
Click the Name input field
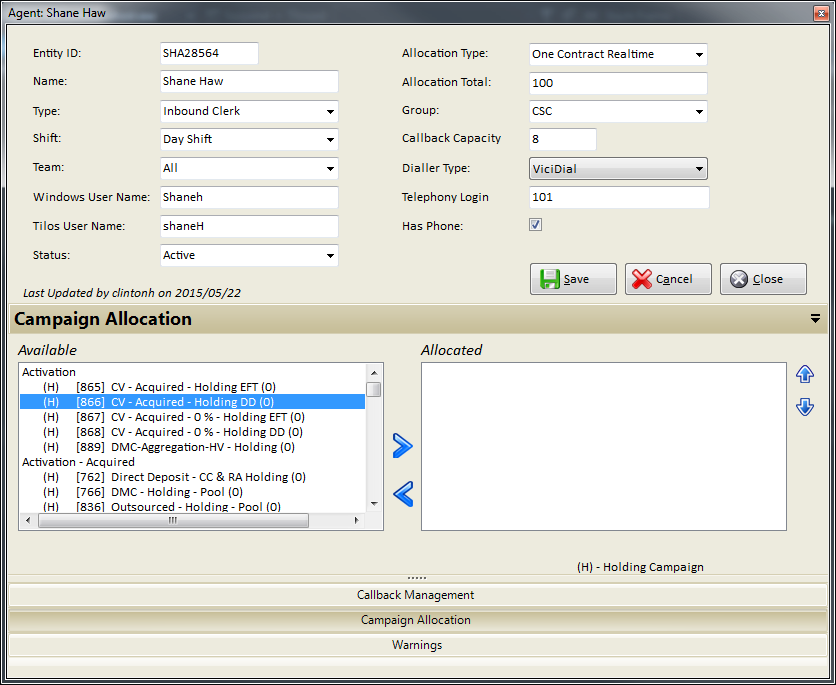(x=249, y=82)
